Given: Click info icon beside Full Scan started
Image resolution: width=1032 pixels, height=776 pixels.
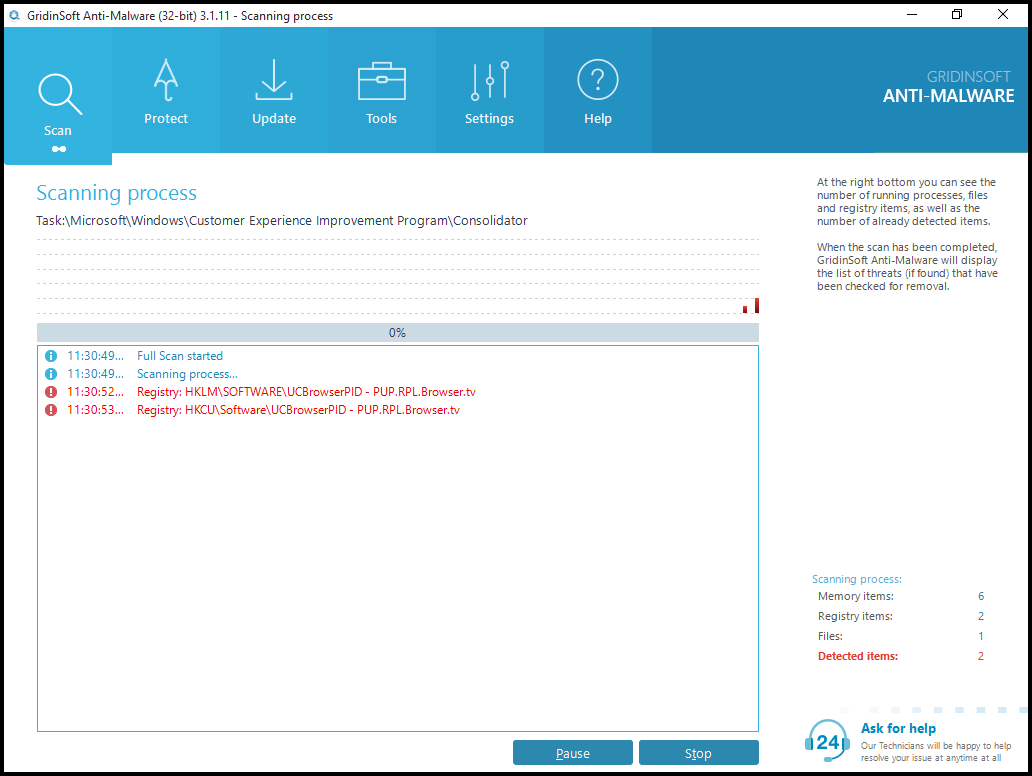Looking at the screenshot, I should click(51, 356).
